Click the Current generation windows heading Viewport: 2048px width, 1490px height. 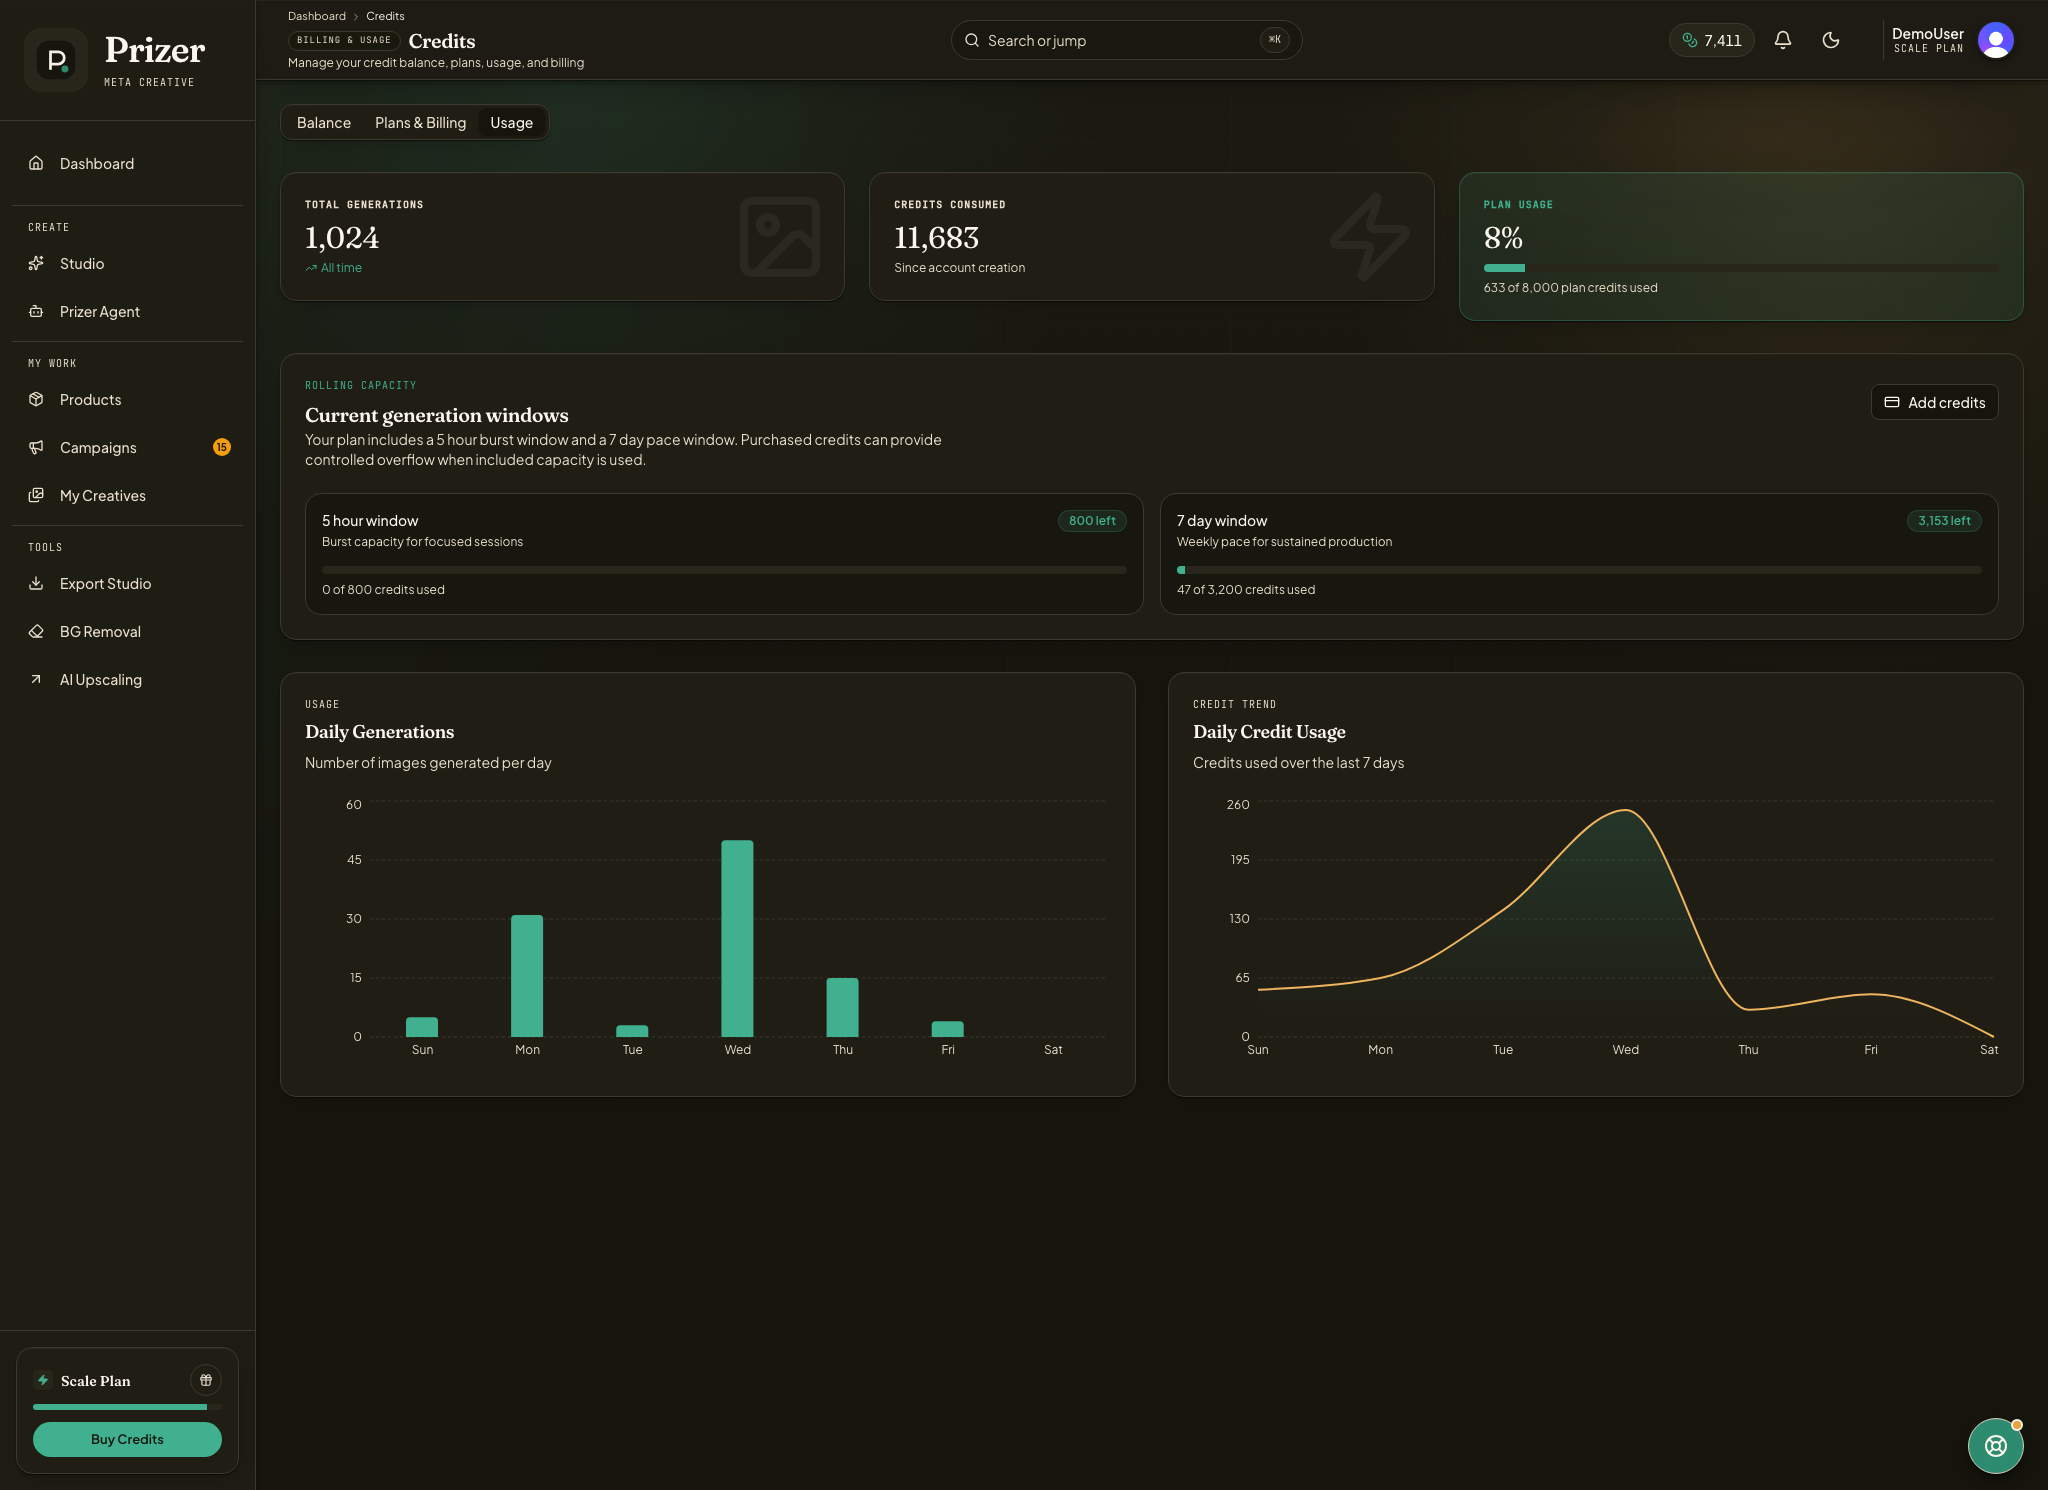437,415
